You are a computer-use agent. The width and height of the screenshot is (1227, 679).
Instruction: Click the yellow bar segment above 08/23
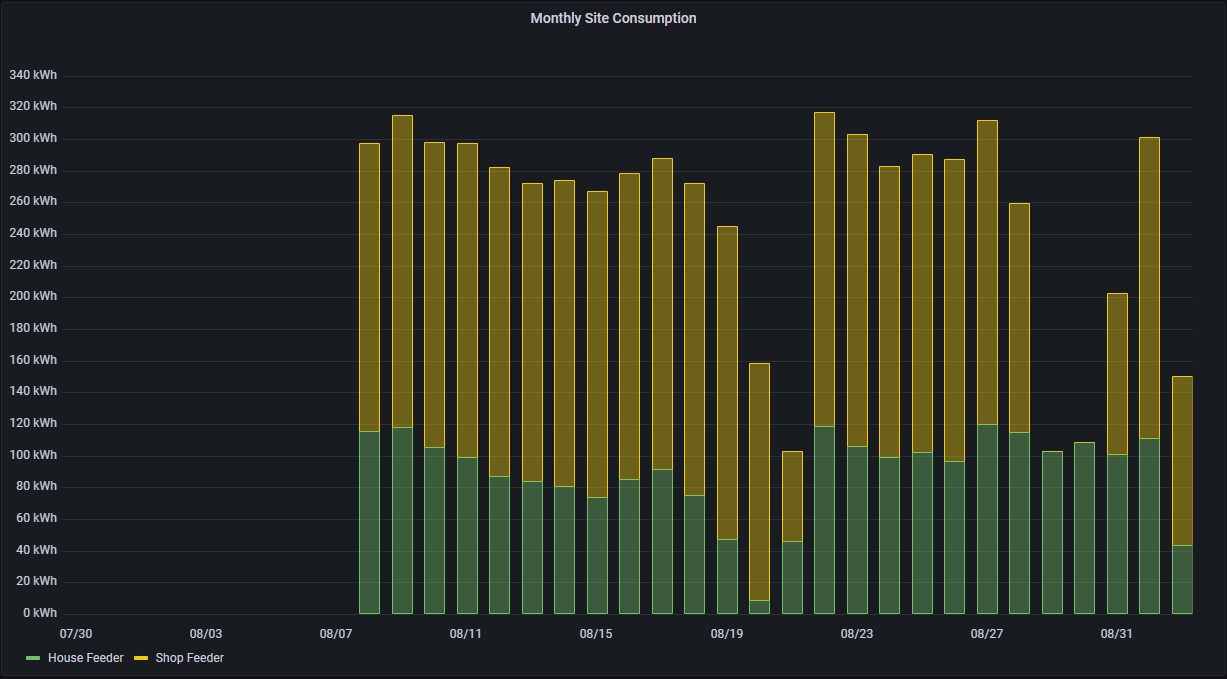(857, 290)
